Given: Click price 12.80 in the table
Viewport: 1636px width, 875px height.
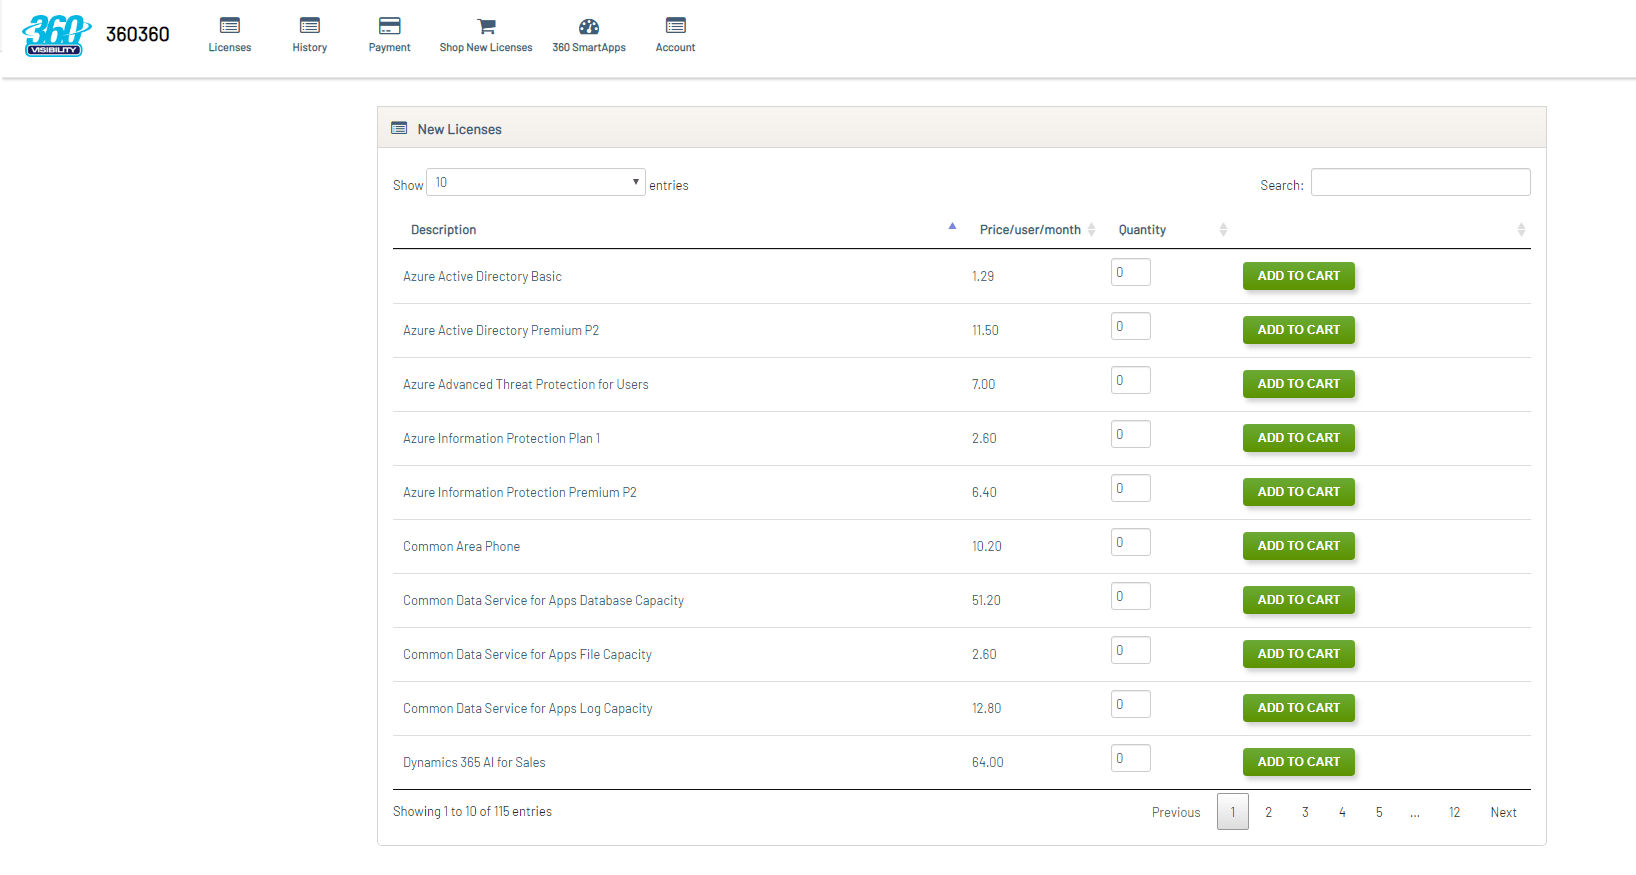Looking at the screenshot, I should pyautogui.click(x=986, y=709).
